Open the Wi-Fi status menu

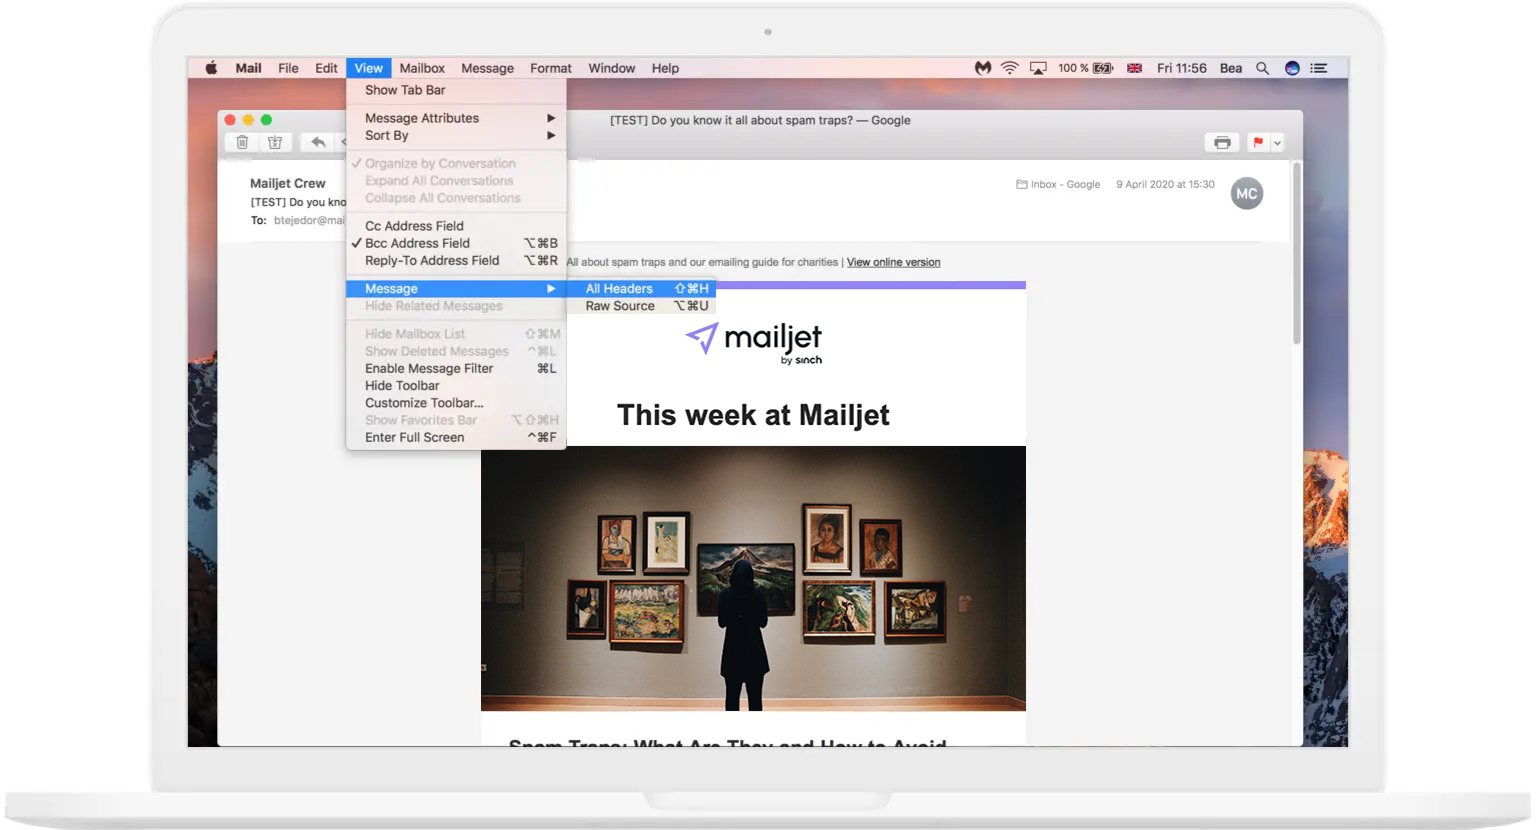coord(1010,68)
